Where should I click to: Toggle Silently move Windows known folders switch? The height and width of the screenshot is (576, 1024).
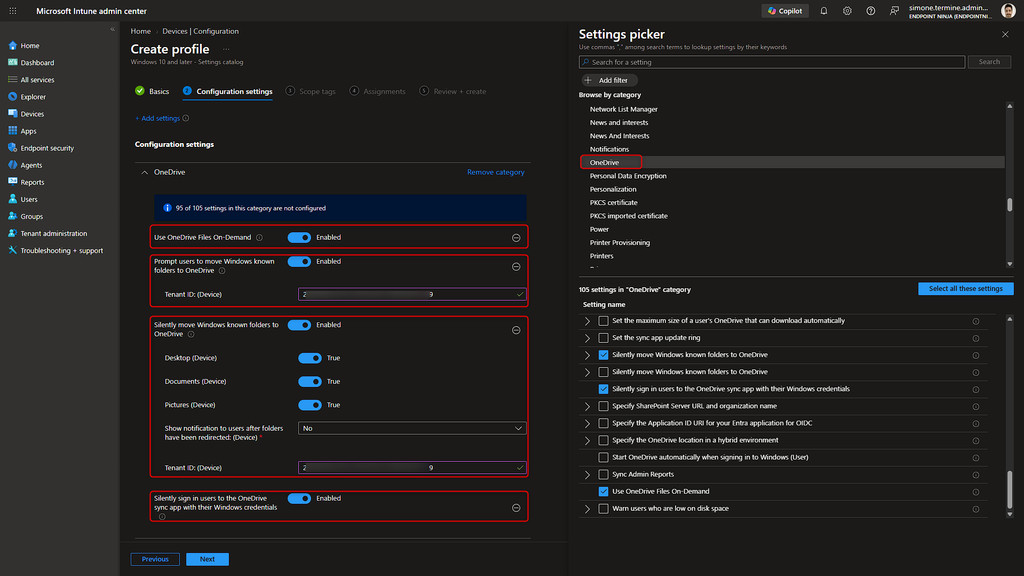[299, 325]
